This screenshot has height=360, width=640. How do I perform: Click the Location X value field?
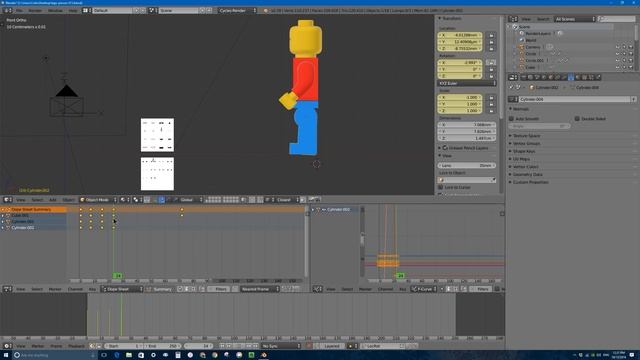tap(460, 35)
